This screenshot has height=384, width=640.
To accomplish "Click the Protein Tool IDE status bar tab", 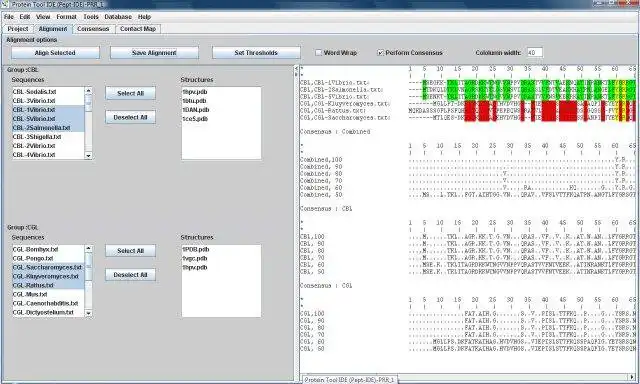I will click(x=350, y=380).
